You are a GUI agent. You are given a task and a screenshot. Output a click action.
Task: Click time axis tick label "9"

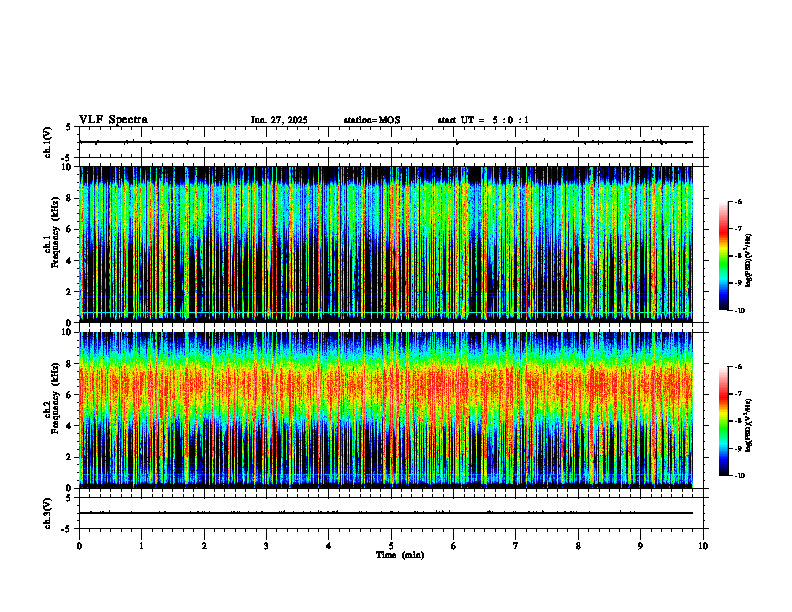click(x=640, y=546)
